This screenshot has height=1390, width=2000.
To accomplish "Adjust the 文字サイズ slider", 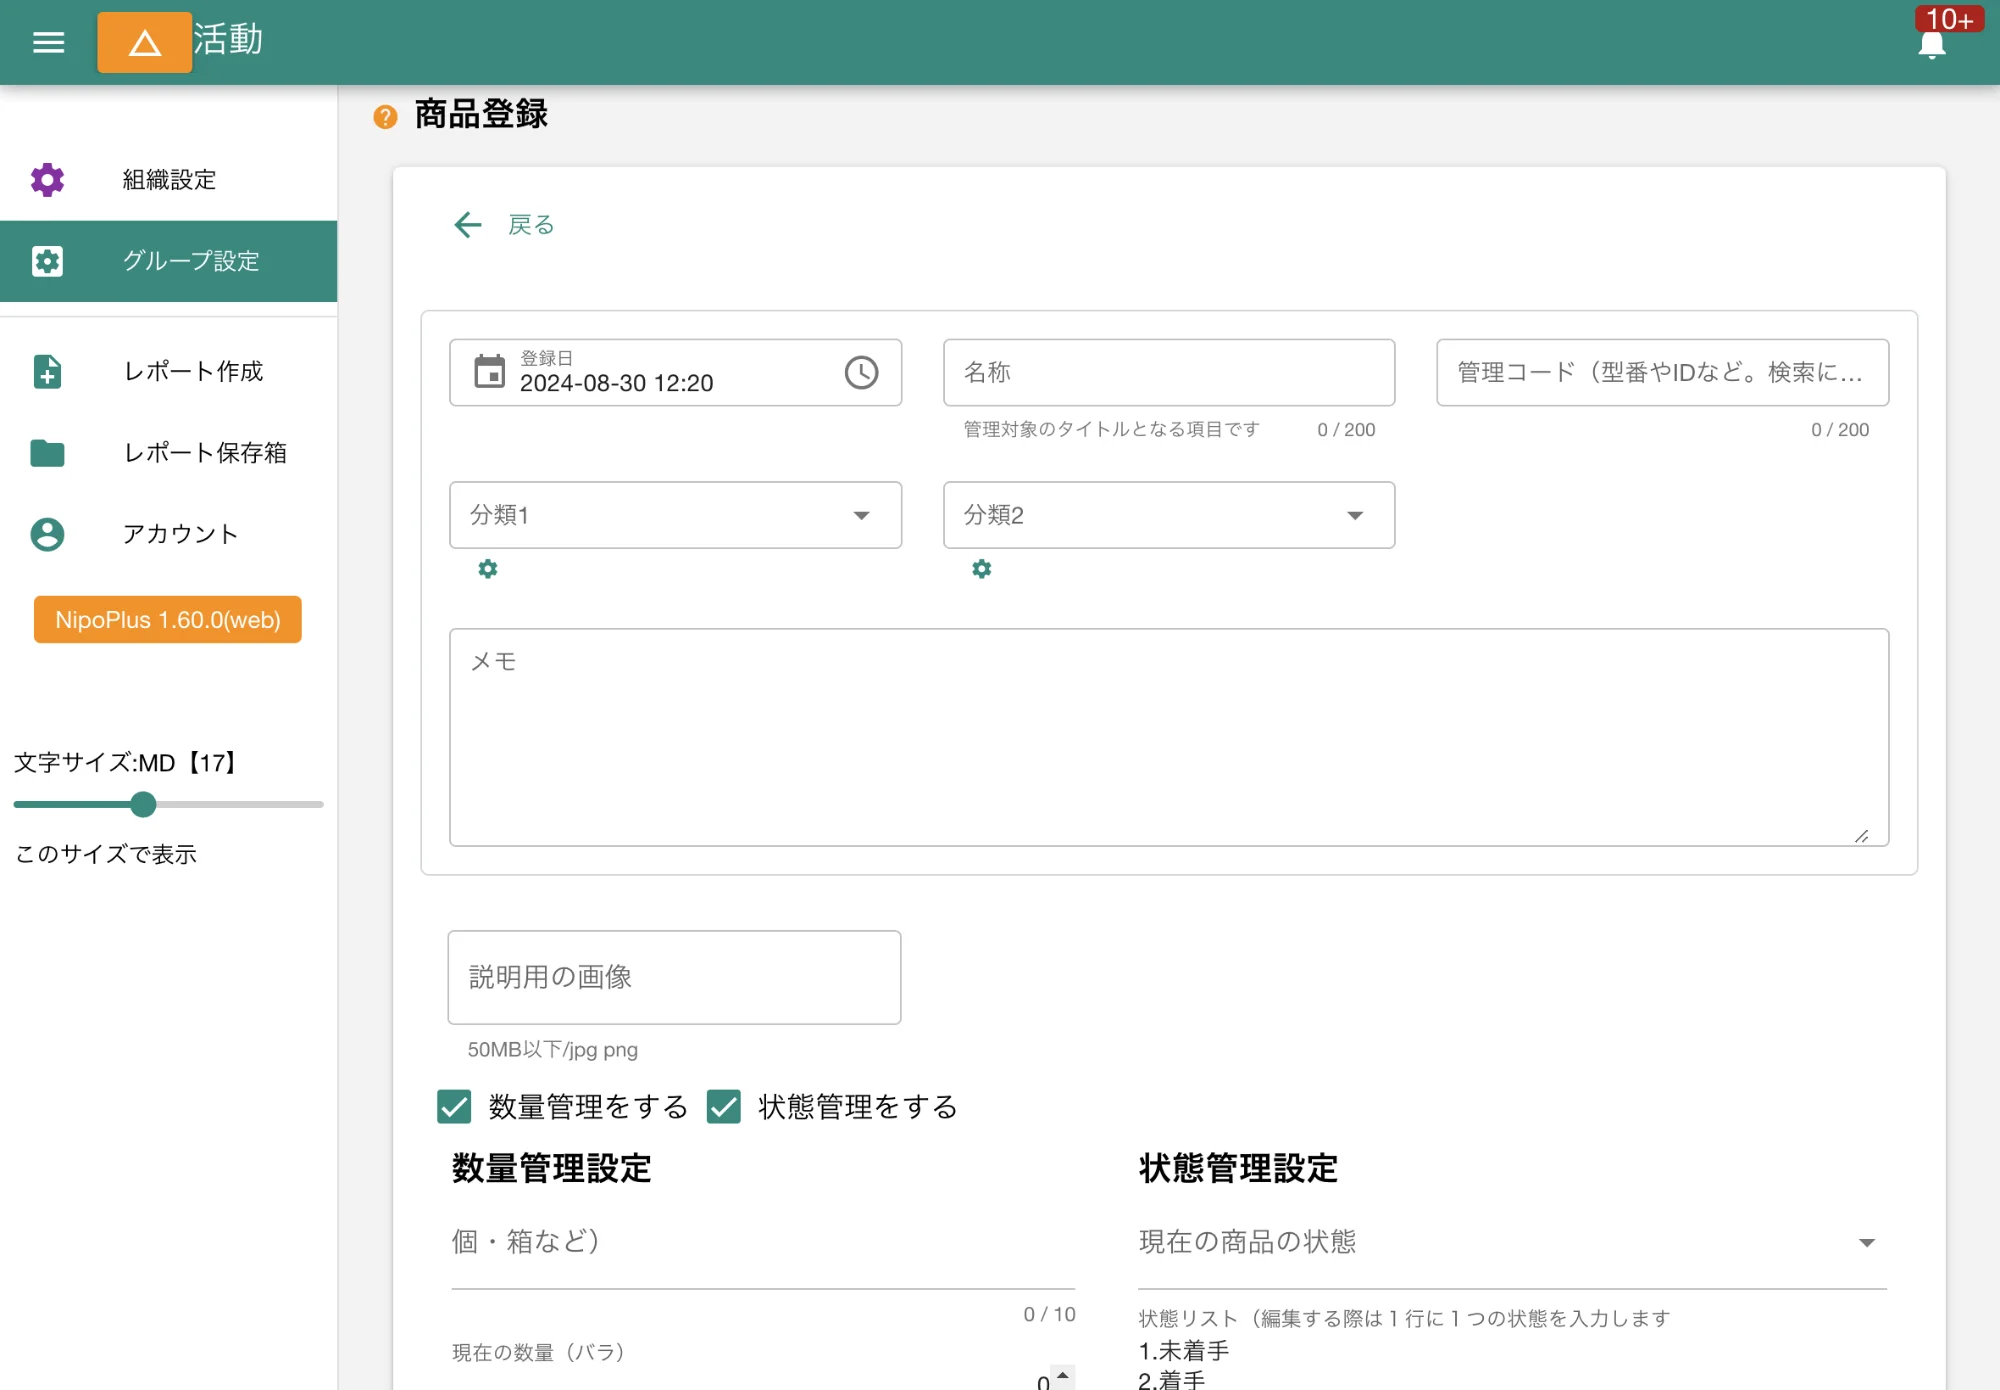I will click(x=143, y=804).
